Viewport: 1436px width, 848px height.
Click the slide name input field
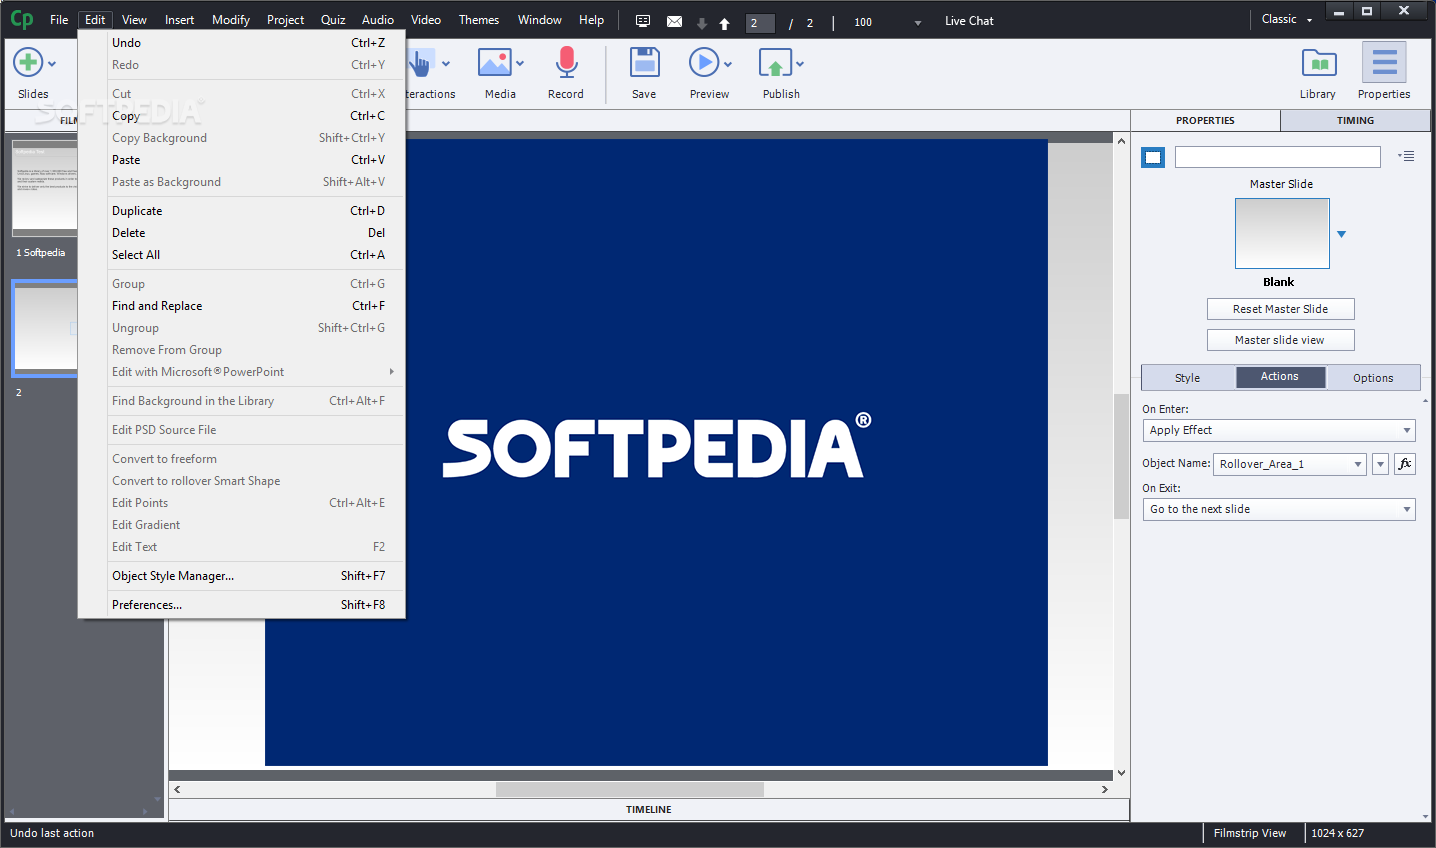(1278, 157)
